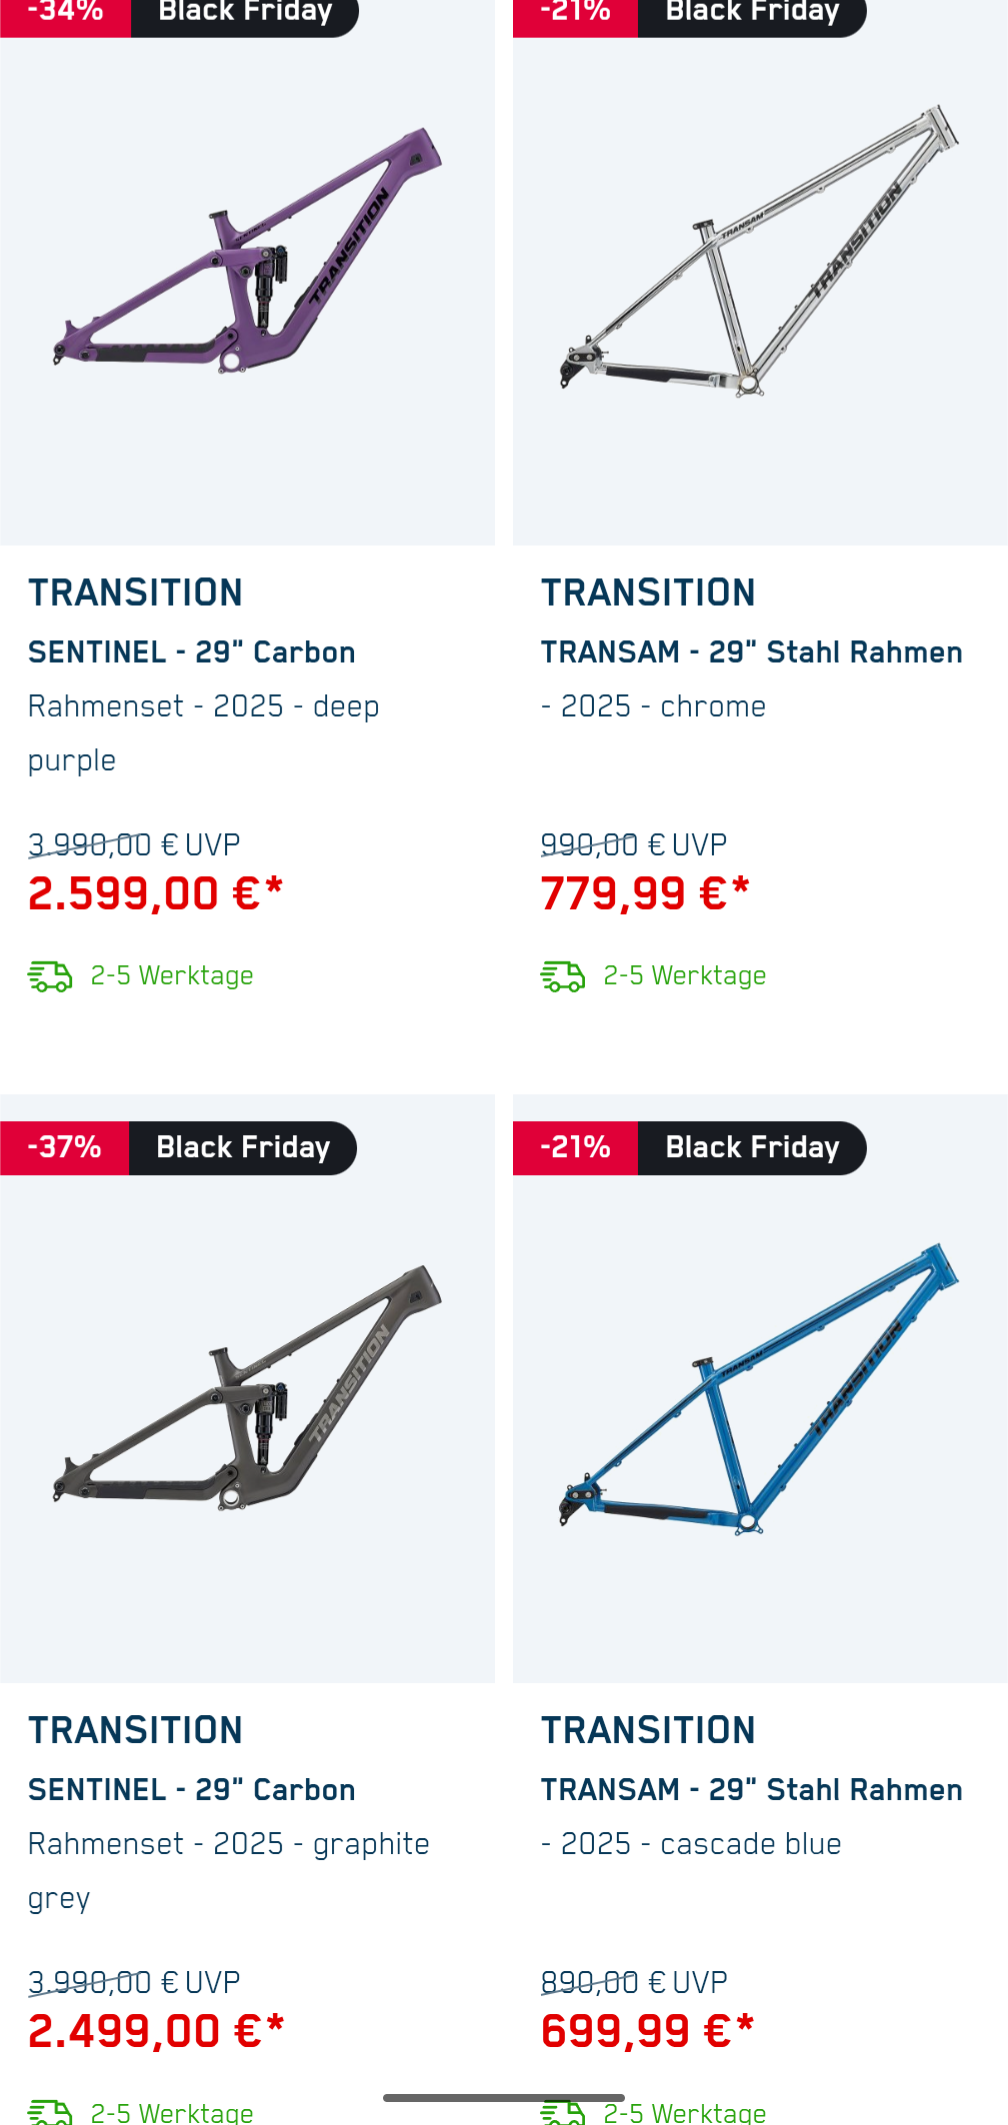The width and height of the screenshot is (1008, 2125).
Task: Tap the -37% discount badge
Action: (x=65, y=1147)
